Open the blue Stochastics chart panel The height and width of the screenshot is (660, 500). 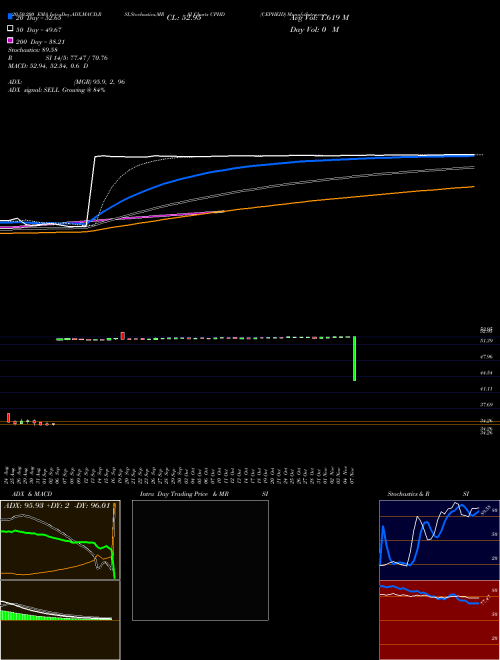439,540
